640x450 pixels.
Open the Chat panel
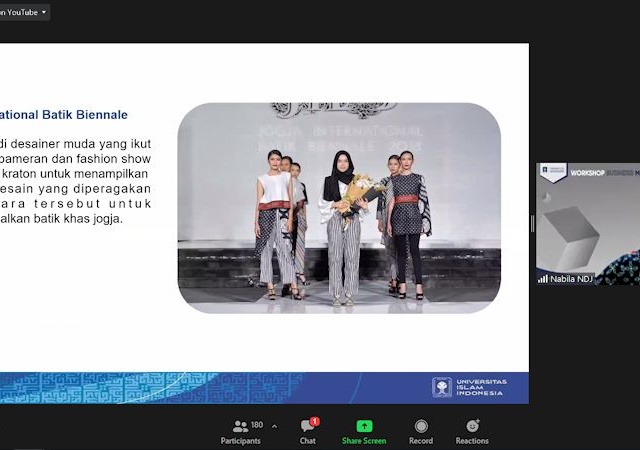click(x=308, y=432)
